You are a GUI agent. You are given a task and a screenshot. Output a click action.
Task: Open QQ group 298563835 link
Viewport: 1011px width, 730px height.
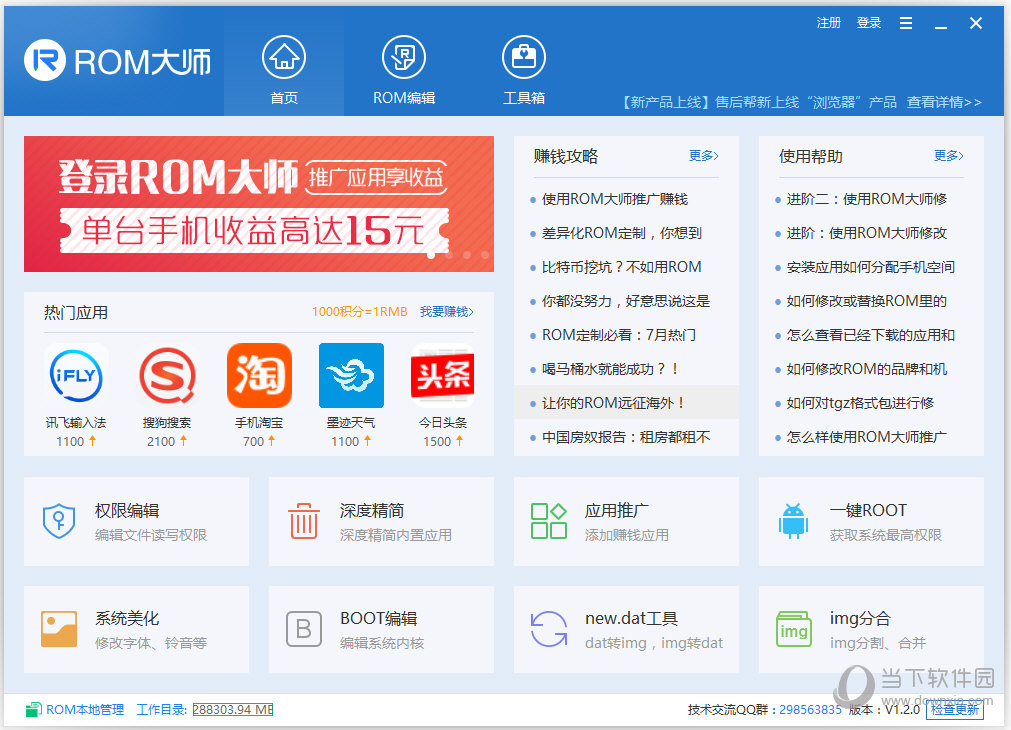(810, 709)
